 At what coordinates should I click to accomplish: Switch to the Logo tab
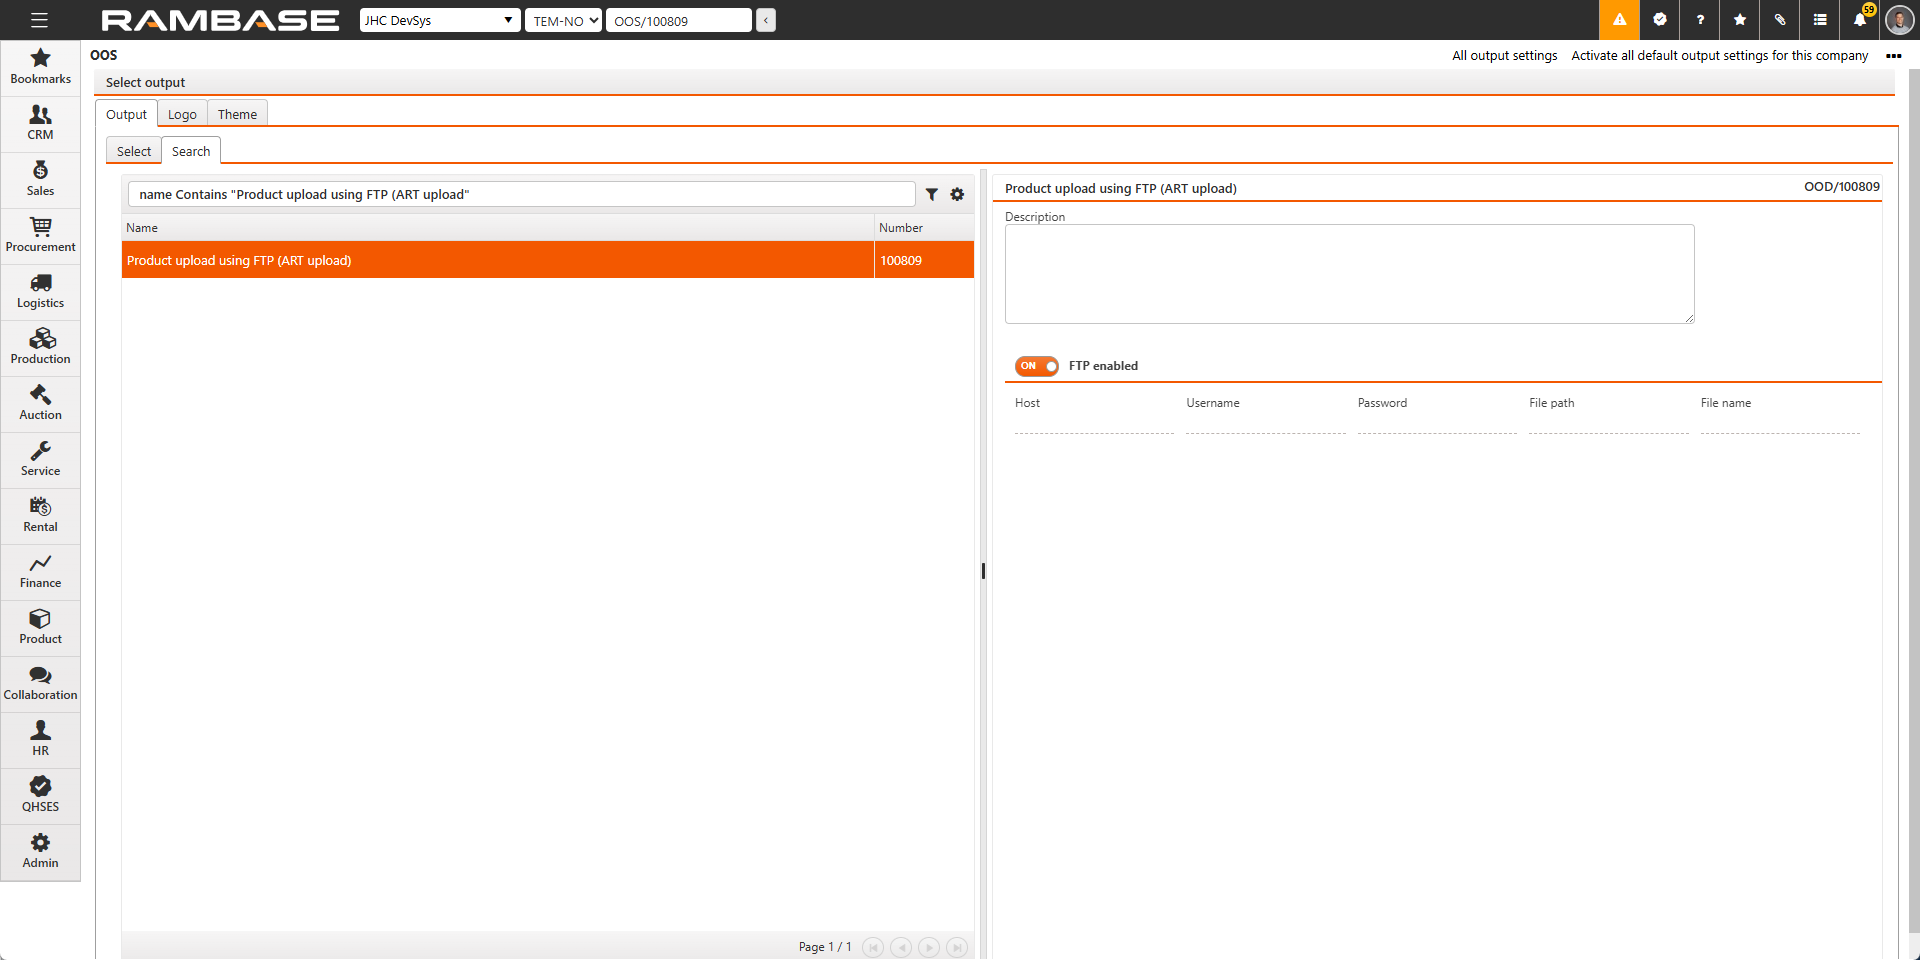coord(182,114)
